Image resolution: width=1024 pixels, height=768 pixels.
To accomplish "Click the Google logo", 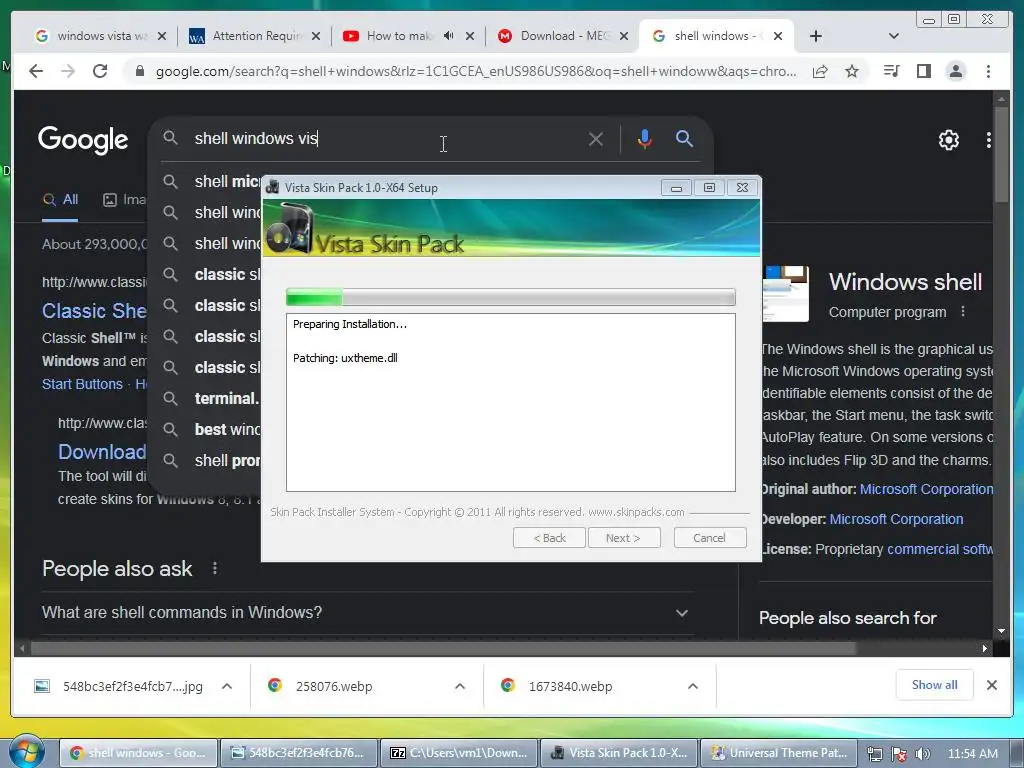I will [83, 140].
